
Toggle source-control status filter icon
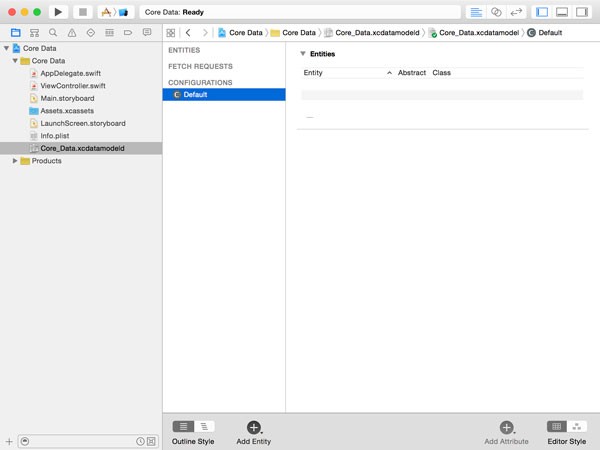151,441
